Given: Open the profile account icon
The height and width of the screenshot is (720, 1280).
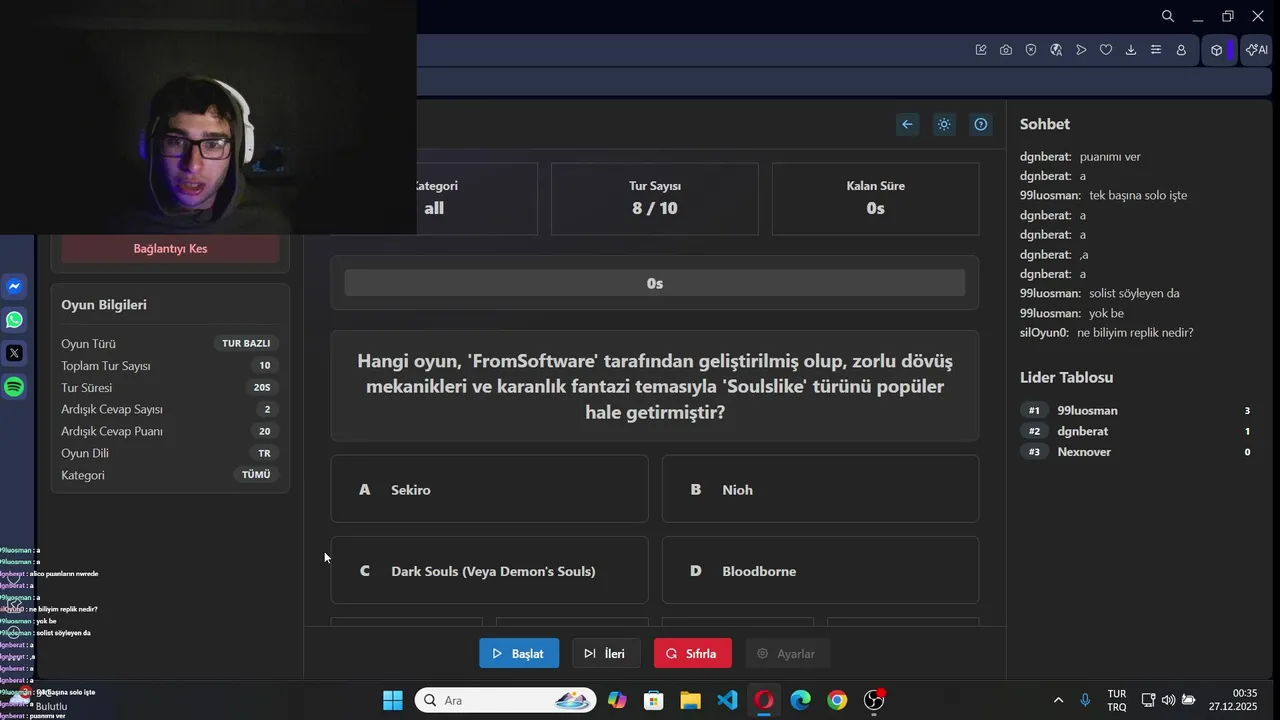Looking at the screenshot, I should pyautogui.click(x=1181, y=50).
